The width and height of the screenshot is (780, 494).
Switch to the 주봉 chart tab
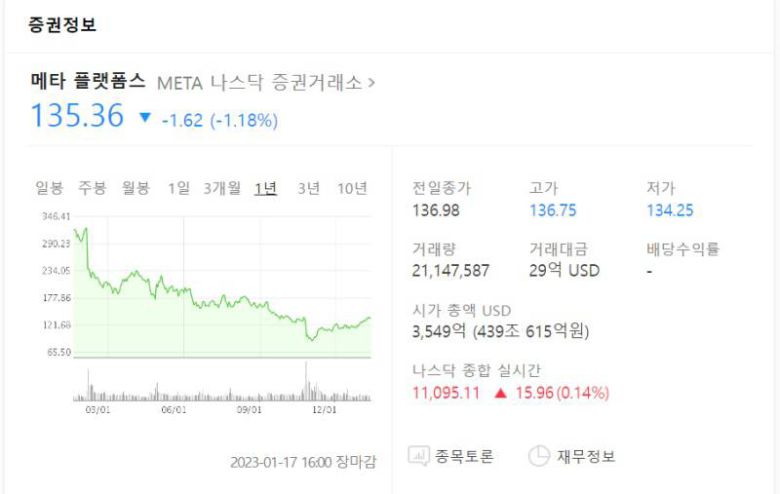click(92, 188)
